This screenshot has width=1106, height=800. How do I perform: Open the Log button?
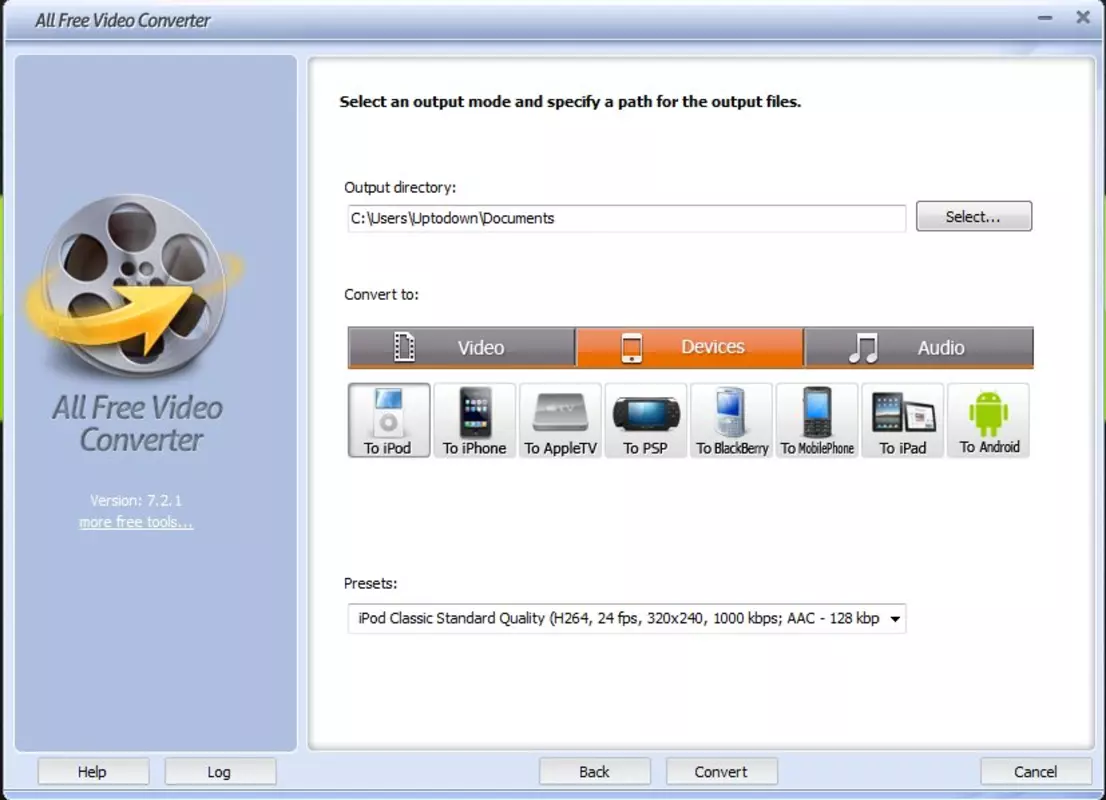[x=220, y=772]
